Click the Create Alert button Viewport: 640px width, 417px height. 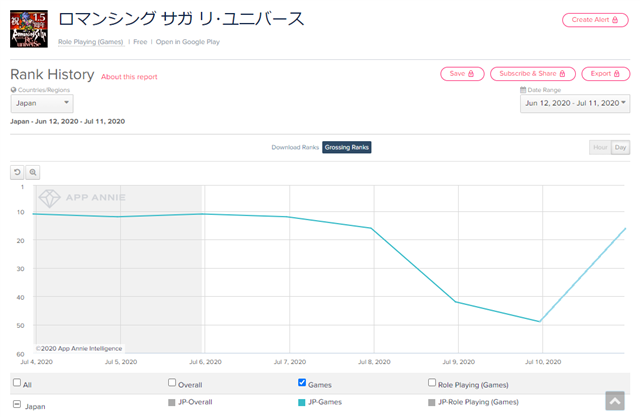[595, 20]
